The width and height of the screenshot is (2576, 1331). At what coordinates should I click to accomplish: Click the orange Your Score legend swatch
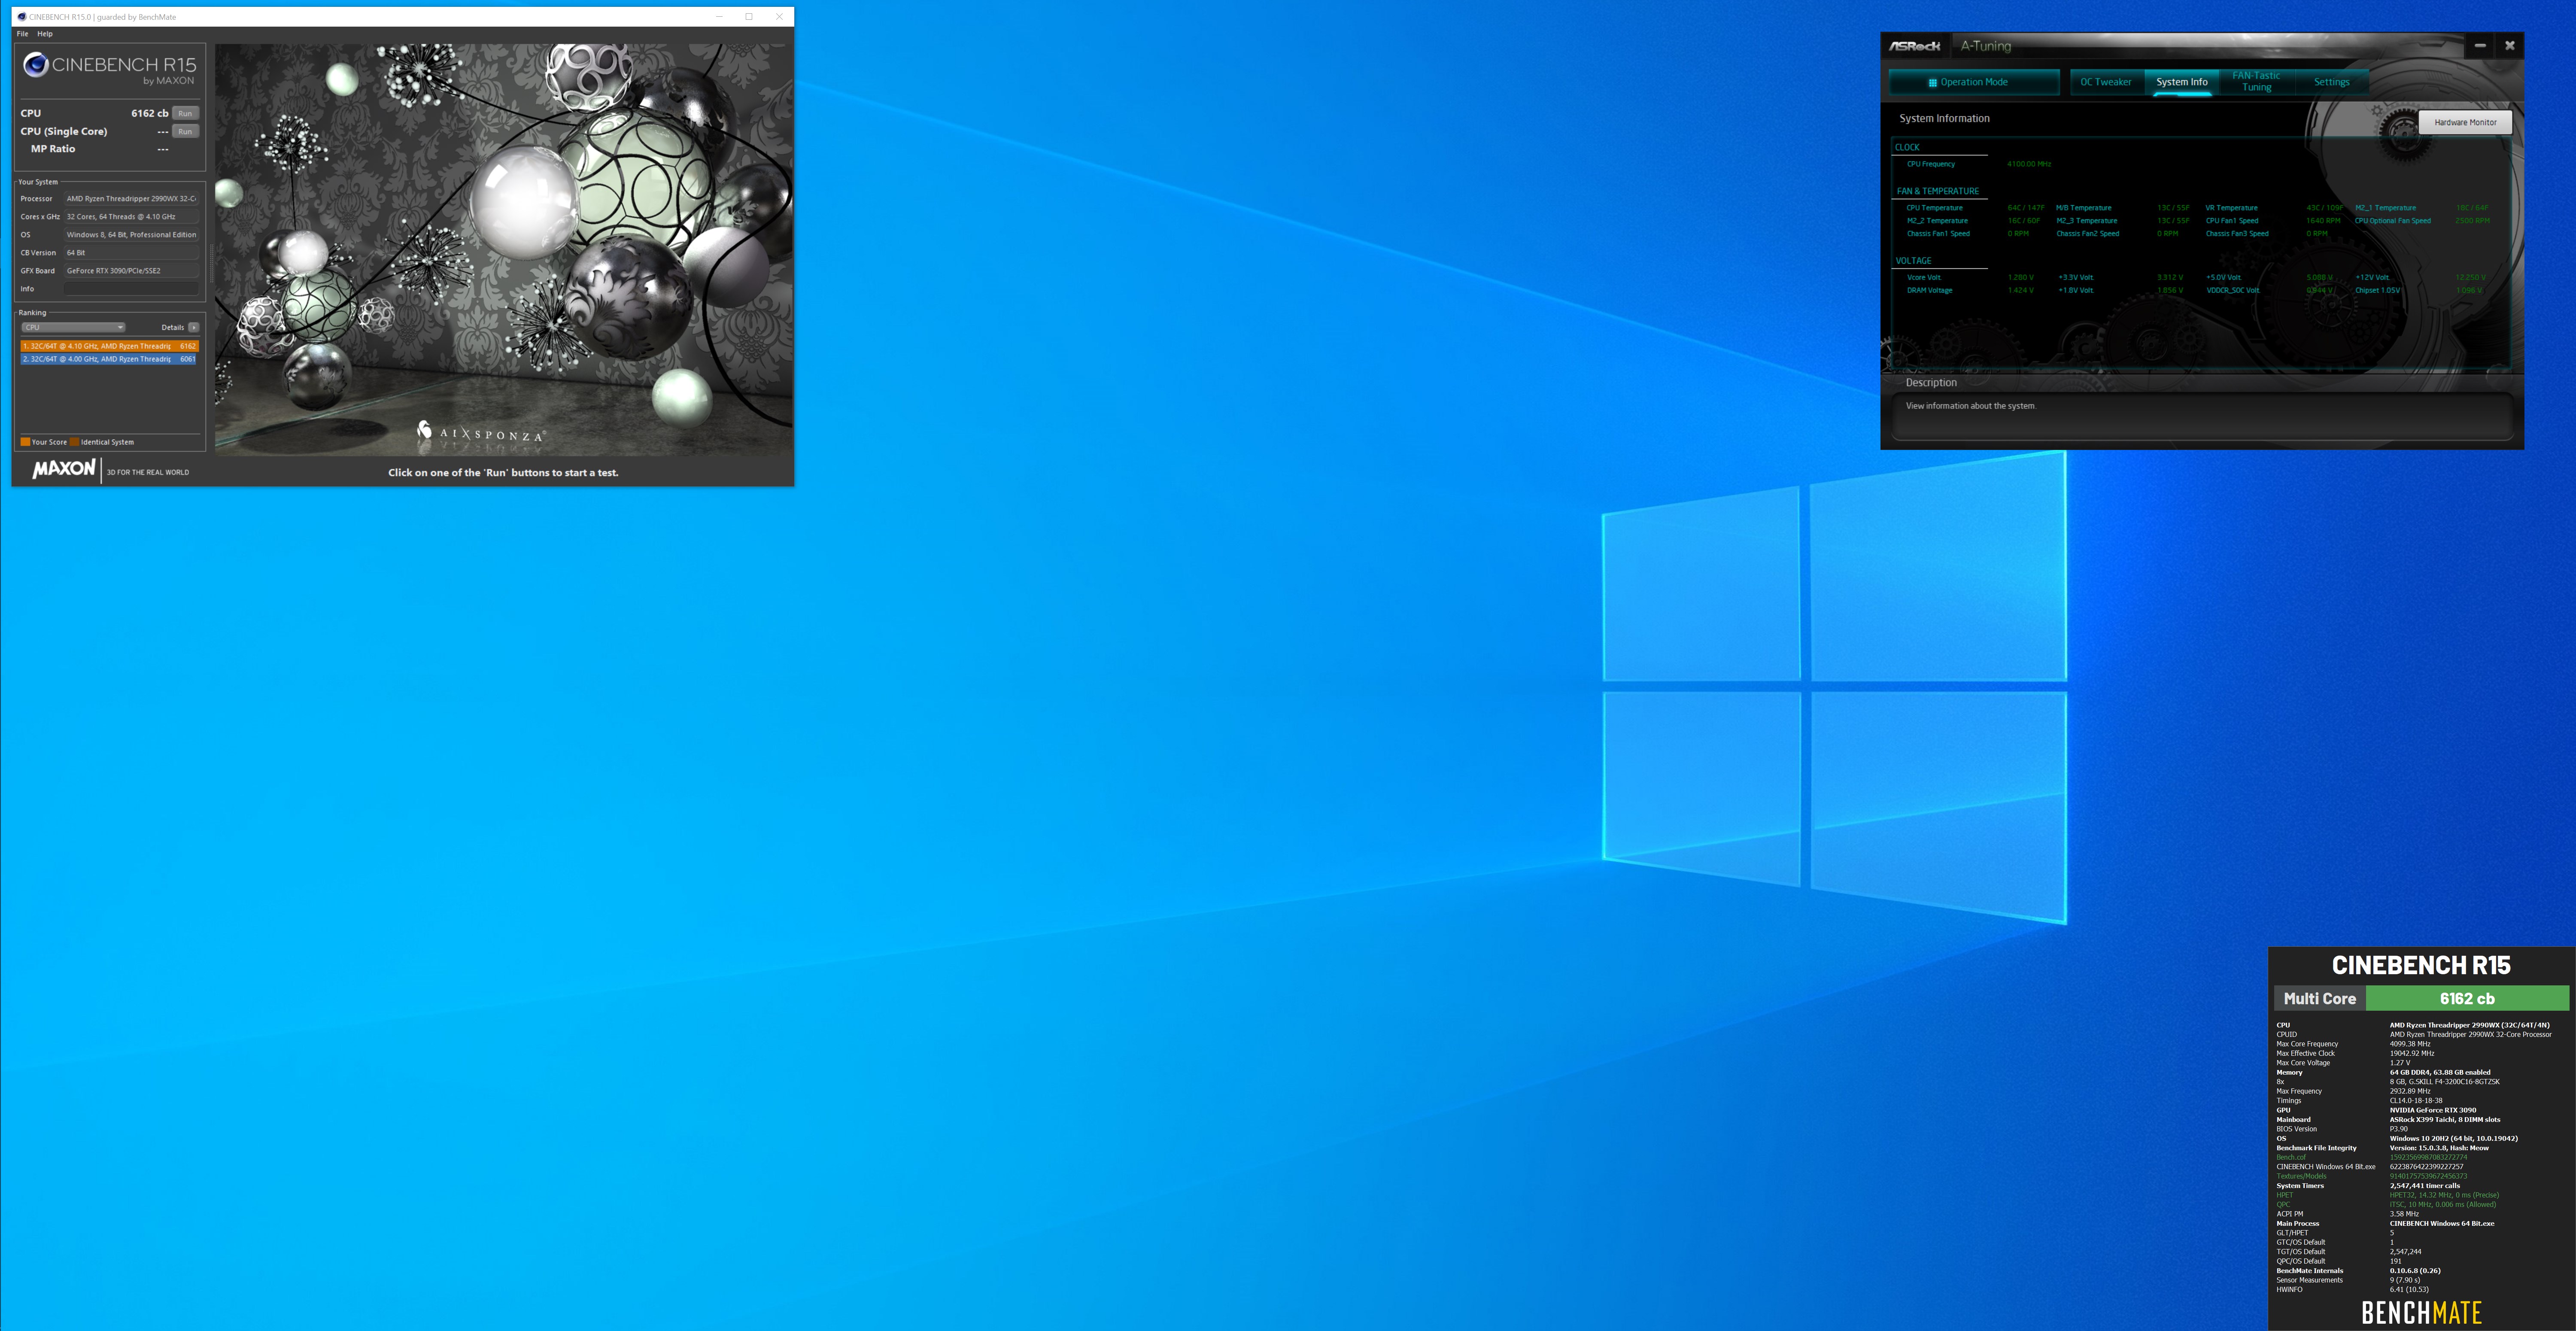click(x=25, y=441)
